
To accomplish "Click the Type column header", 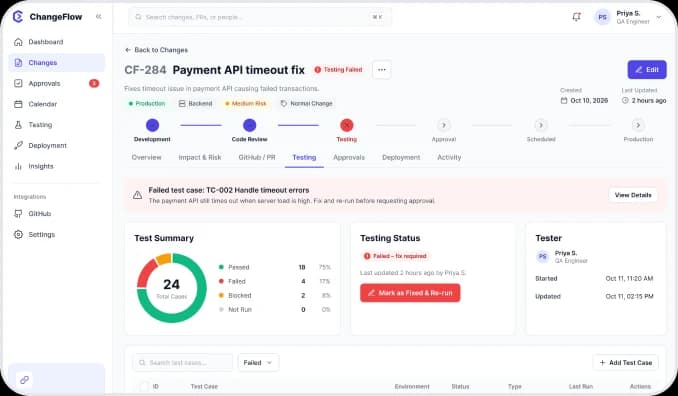I will click(x=515, y=386).
